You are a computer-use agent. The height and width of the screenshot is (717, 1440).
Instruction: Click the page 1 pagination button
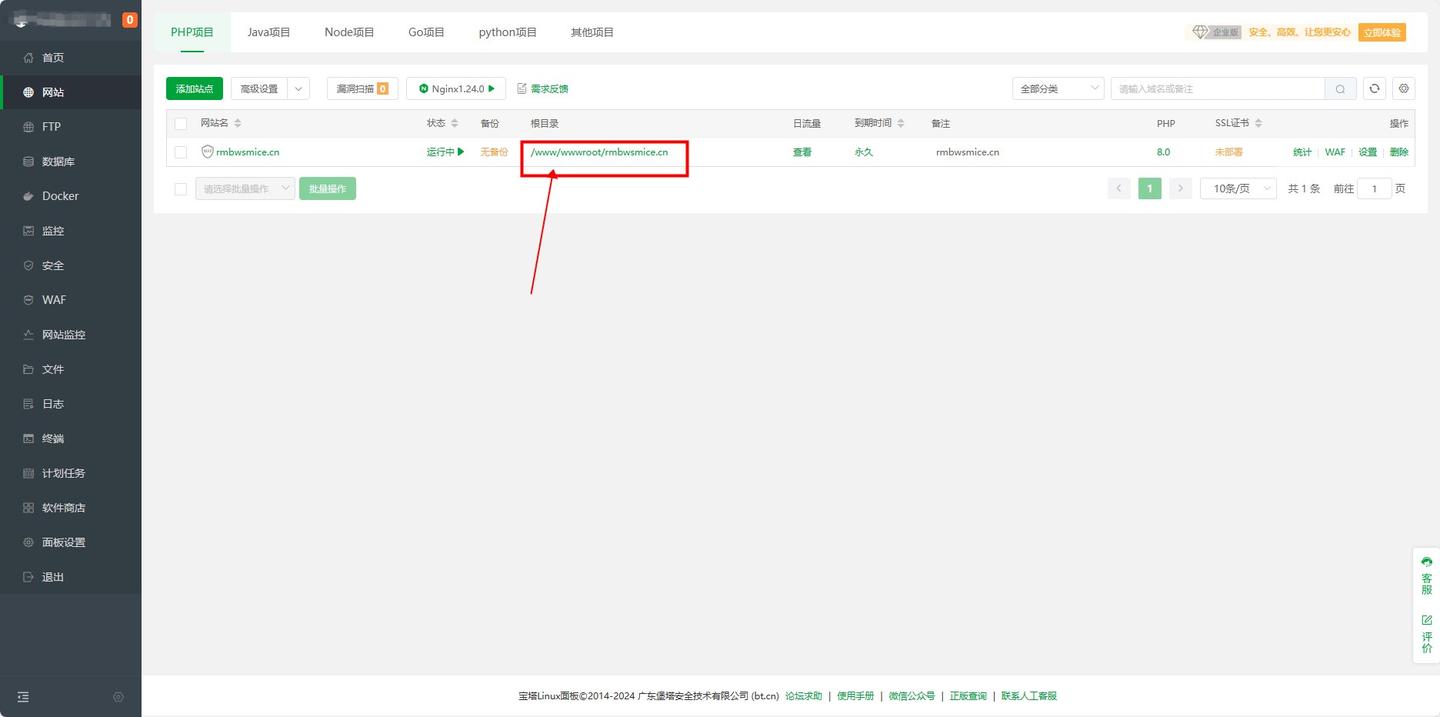point(1150,189)
